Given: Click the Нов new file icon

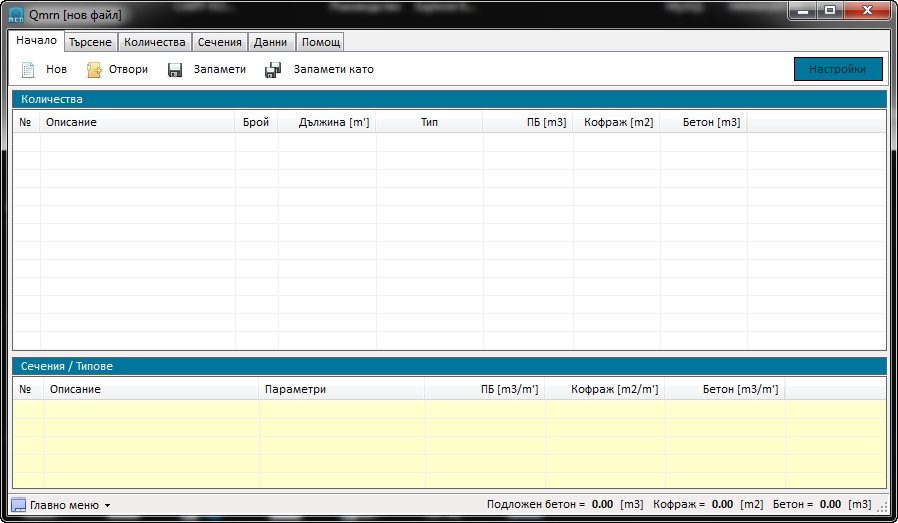Looking at the screenshot, I should pyautogui.click(x=28, y=70).
